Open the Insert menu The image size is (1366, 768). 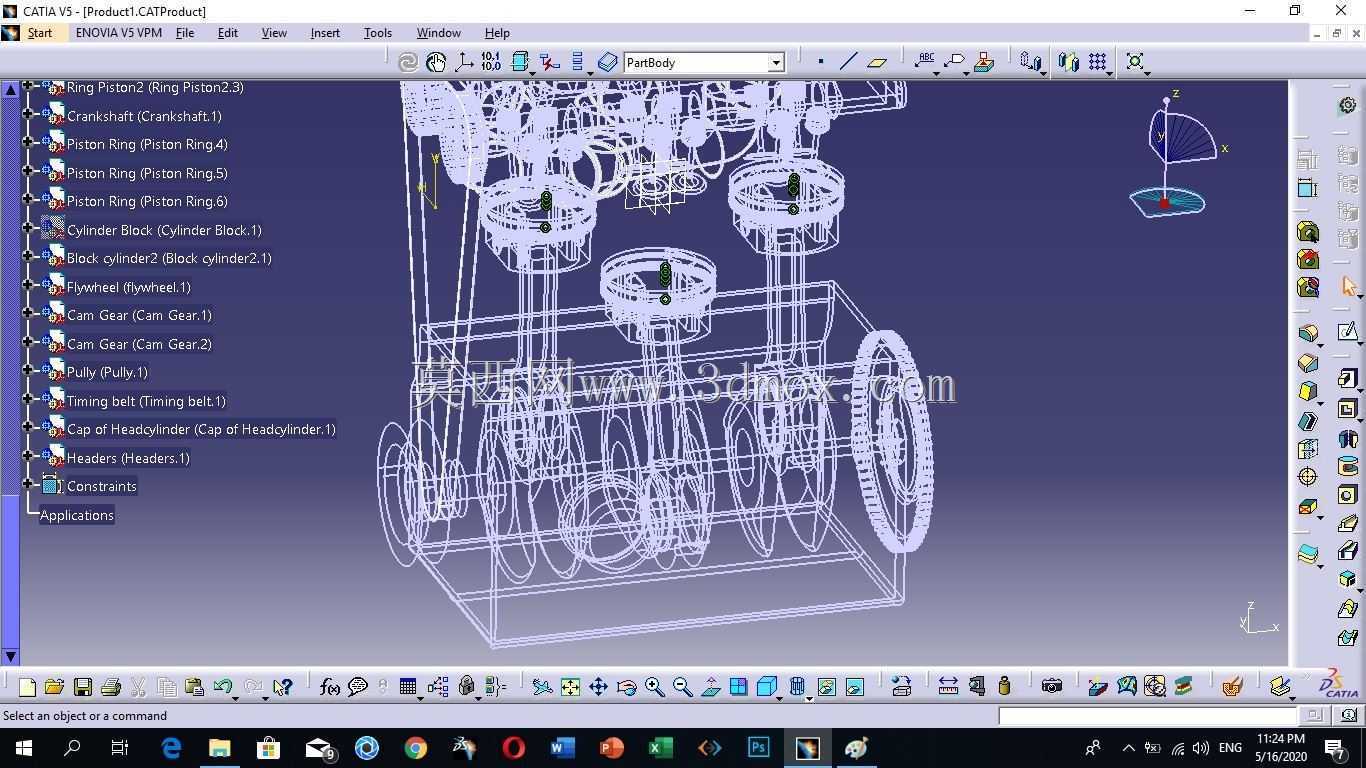[x=325, y=33]
